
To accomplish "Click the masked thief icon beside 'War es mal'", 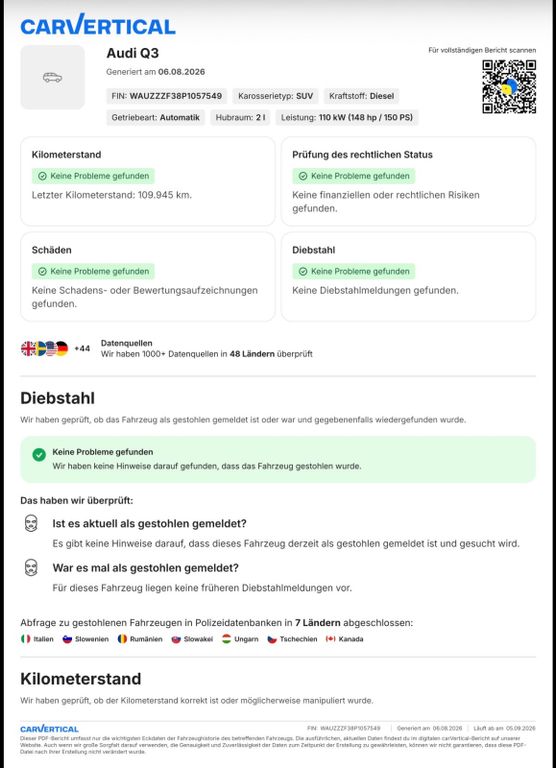I will tap(31, 568).
